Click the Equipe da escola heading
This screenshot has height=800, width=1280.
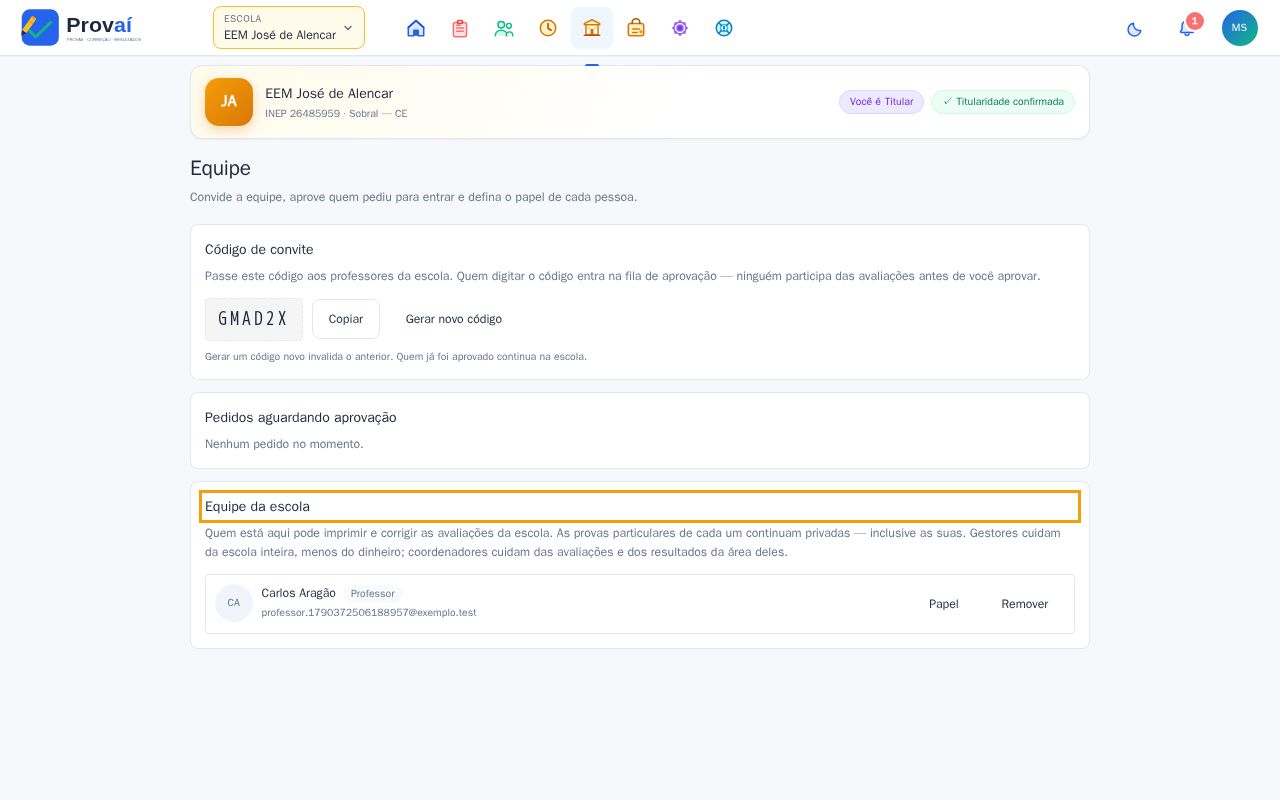(x=258, y=507)
